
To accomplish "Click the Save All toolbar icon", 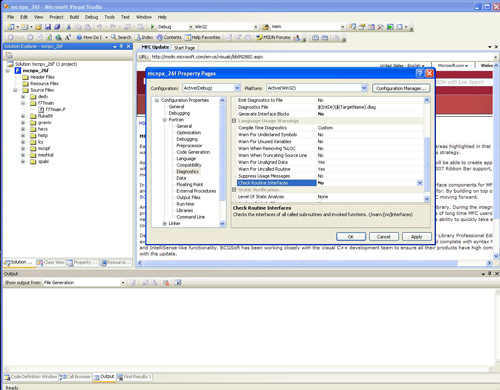I will point(57,27).
